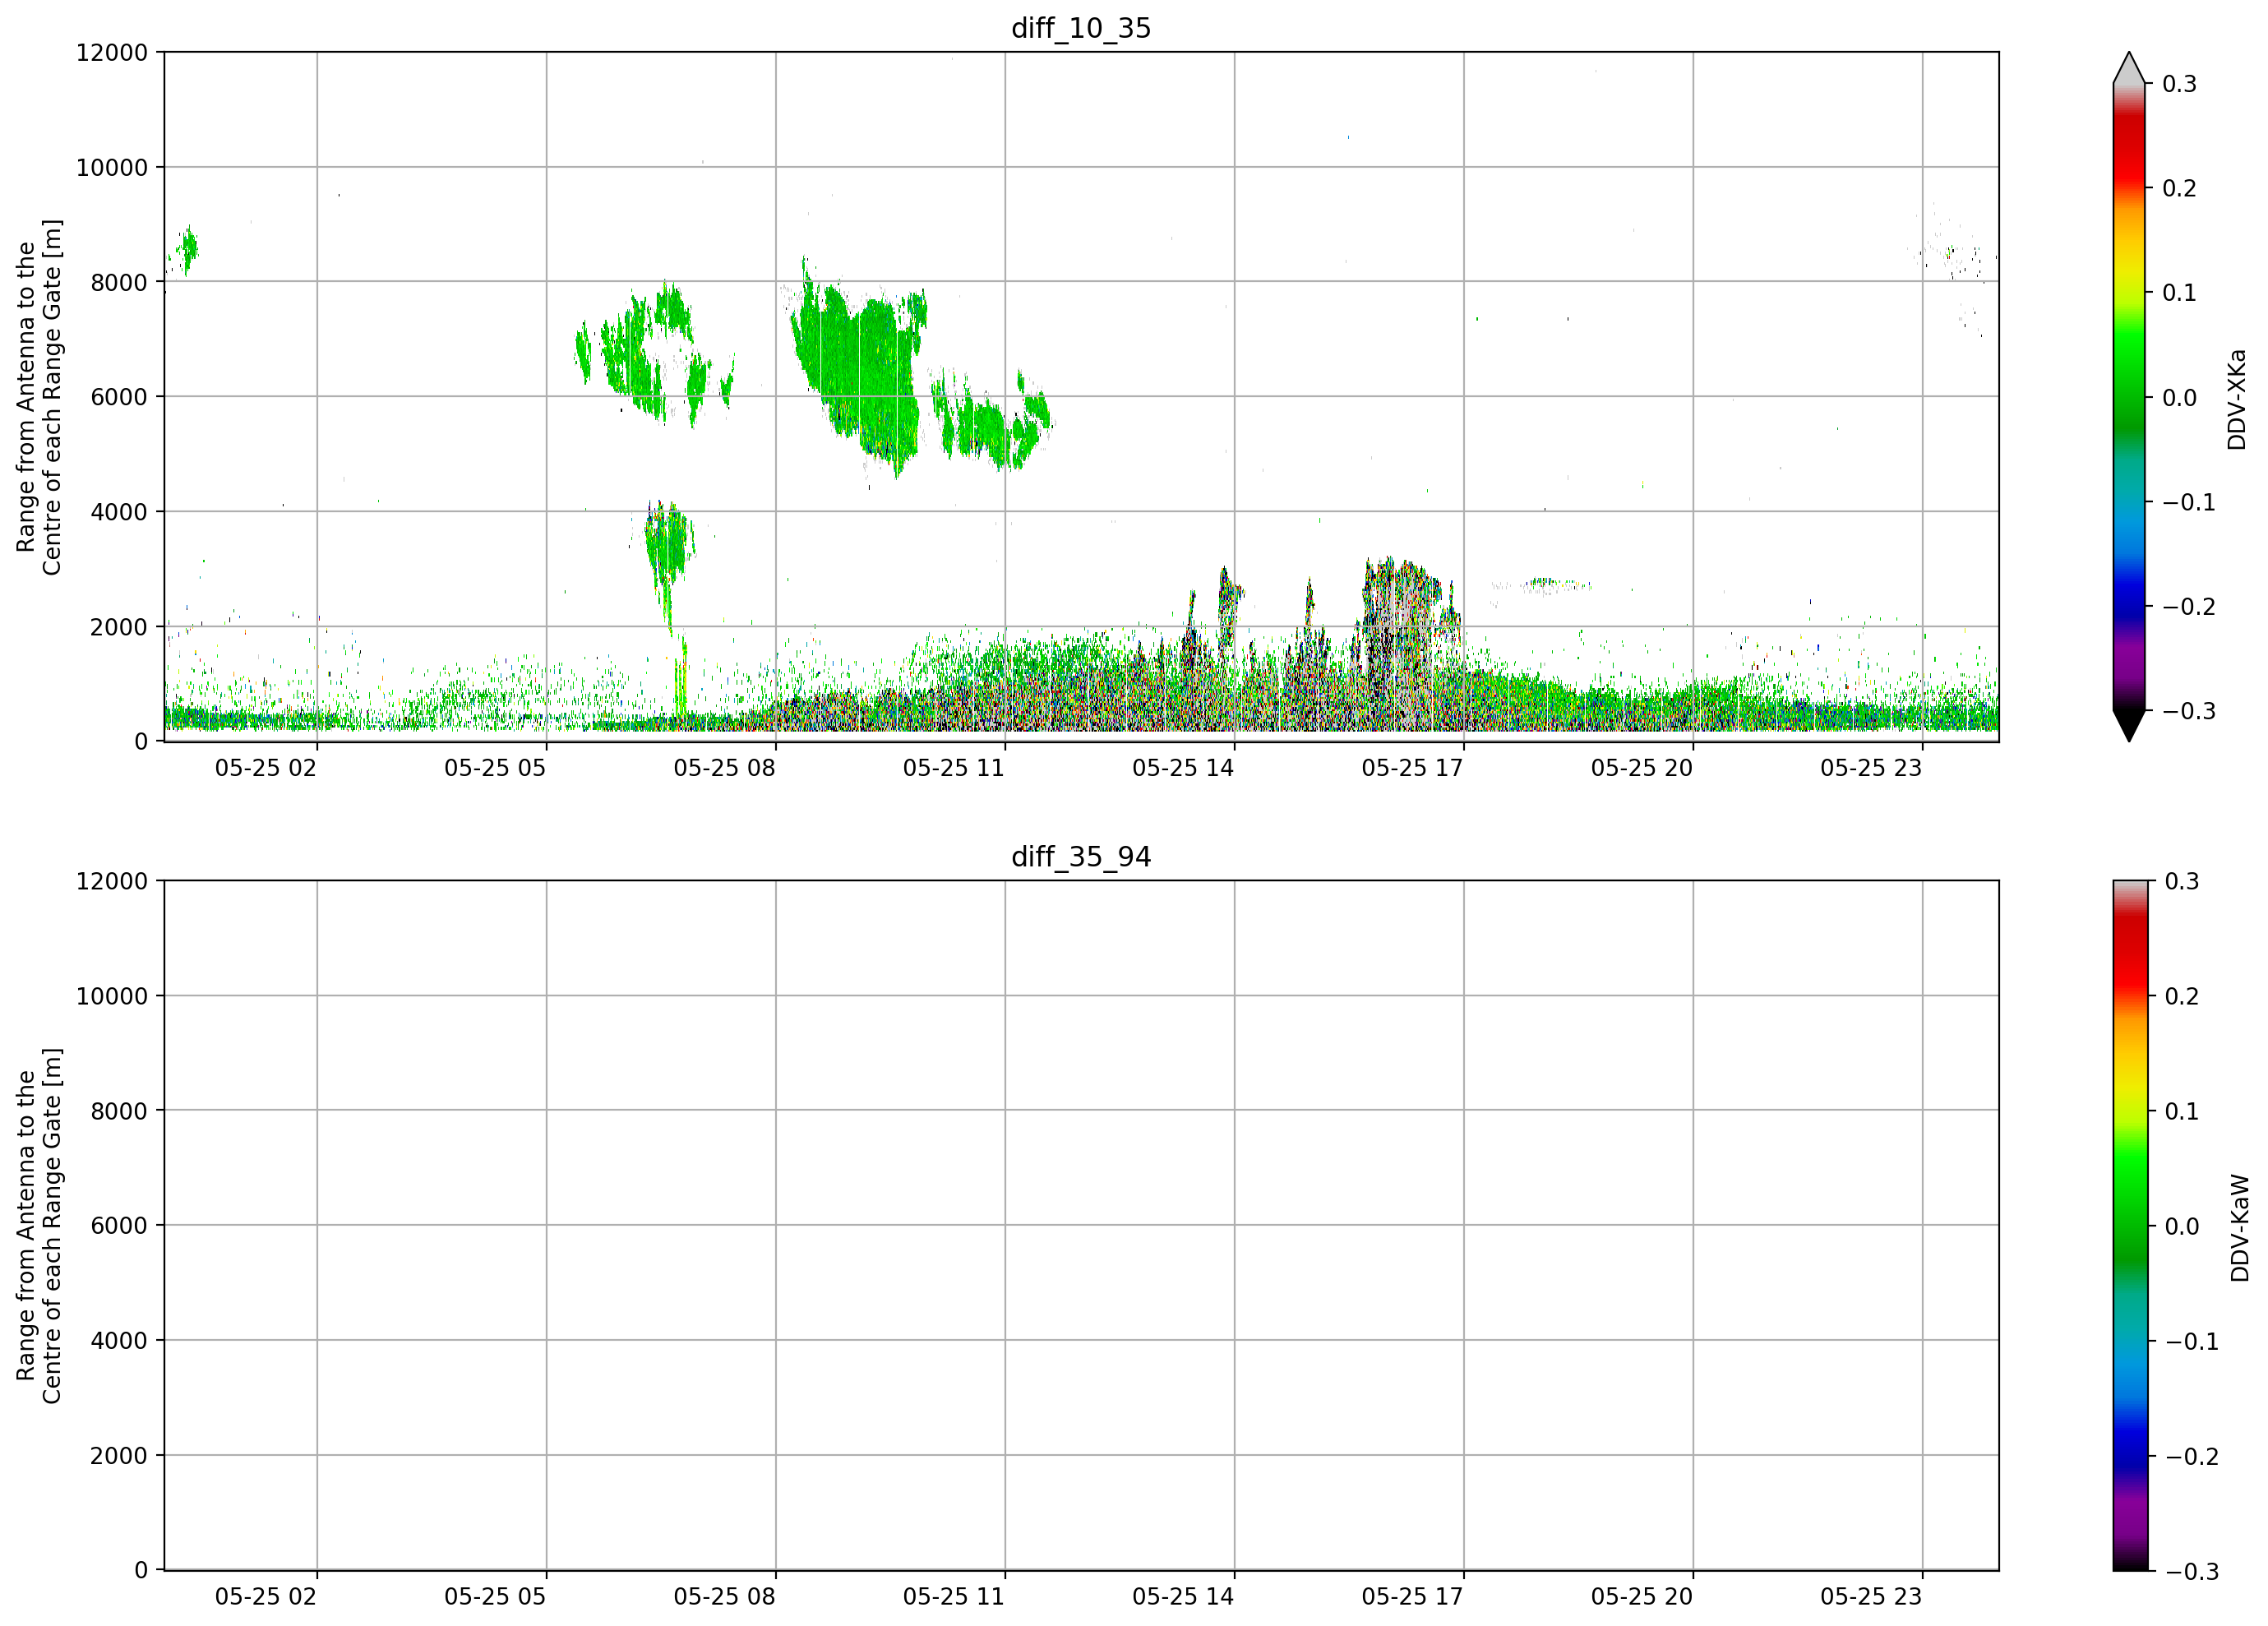
Task: Click the DDV-KaW colorbar label
Action: coord(2240,1228)
